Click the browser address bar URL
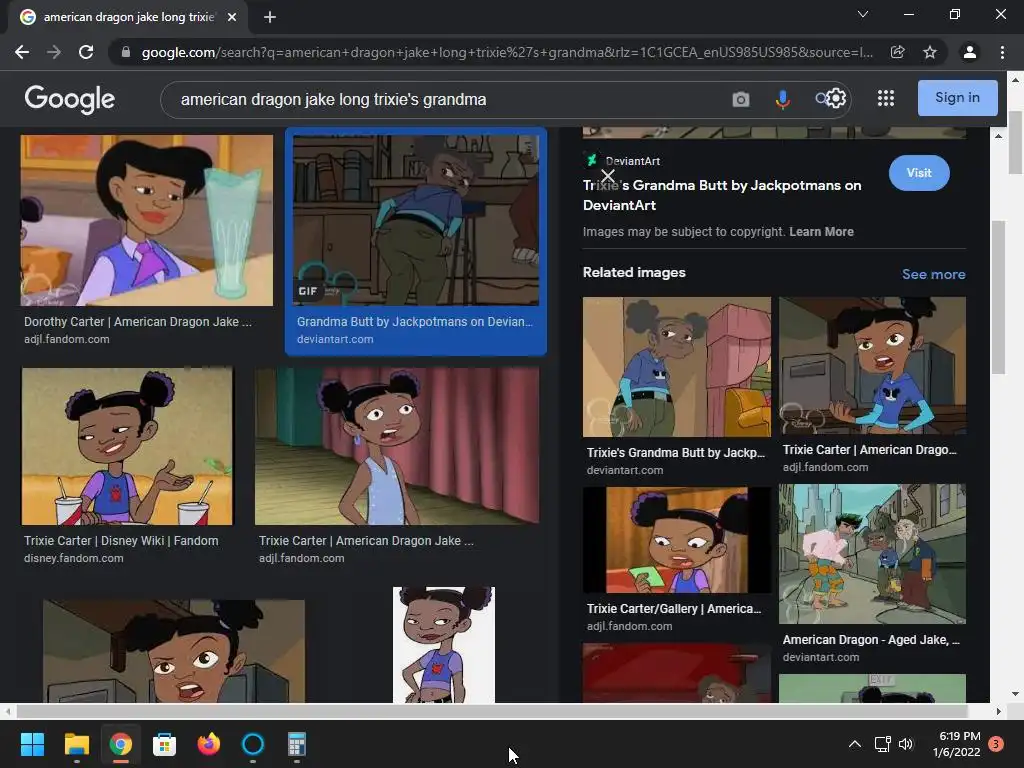The height and width of the screenshot is (768, 1024). point(506,52)
